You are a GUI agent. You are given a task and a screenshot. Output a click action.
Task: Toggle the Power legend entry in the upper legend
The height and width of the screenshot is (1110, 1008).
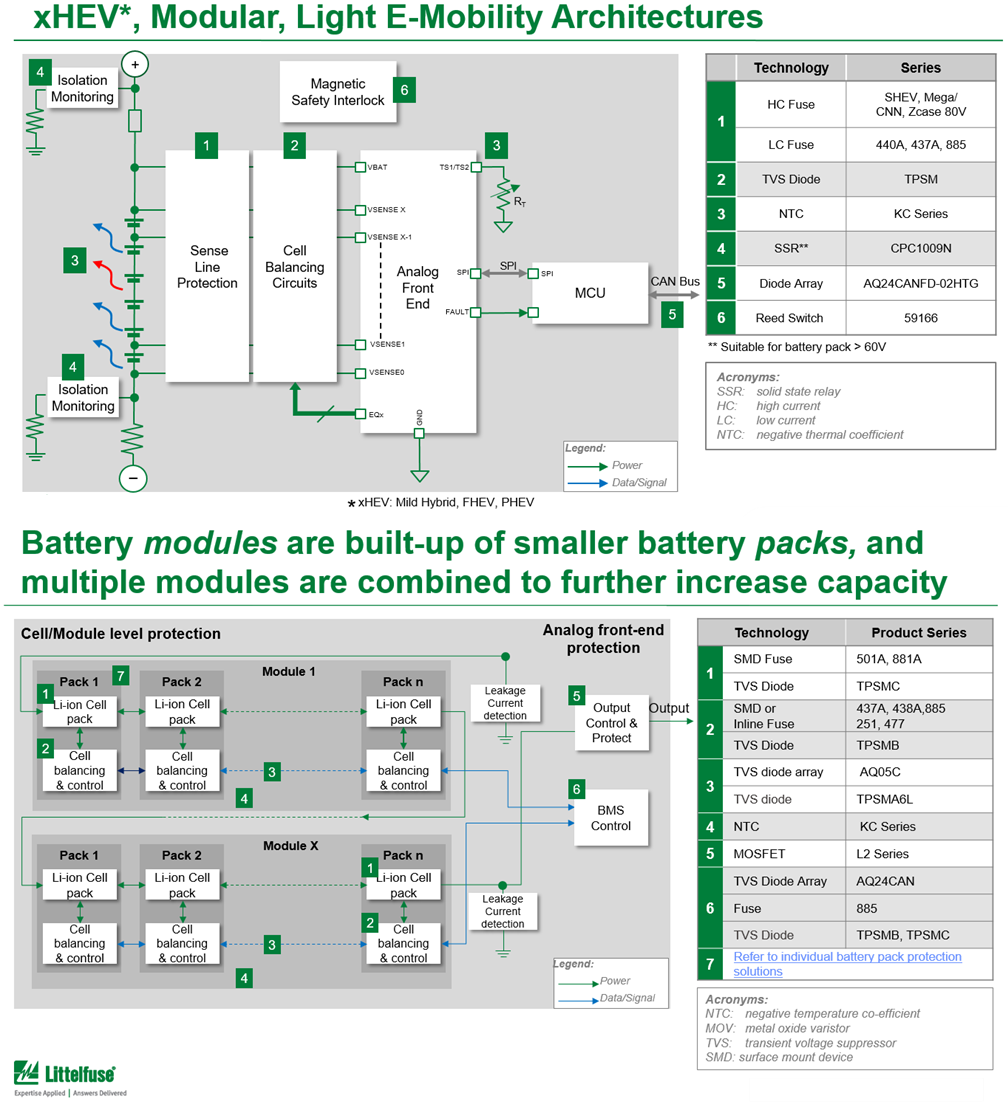click(625, 465)
